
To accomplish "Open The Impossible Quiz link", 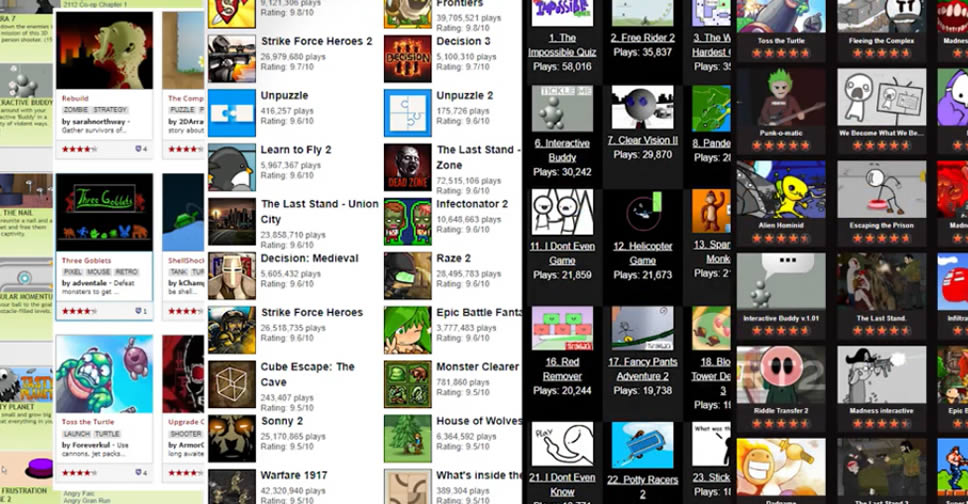I will (x=561, y=45).
